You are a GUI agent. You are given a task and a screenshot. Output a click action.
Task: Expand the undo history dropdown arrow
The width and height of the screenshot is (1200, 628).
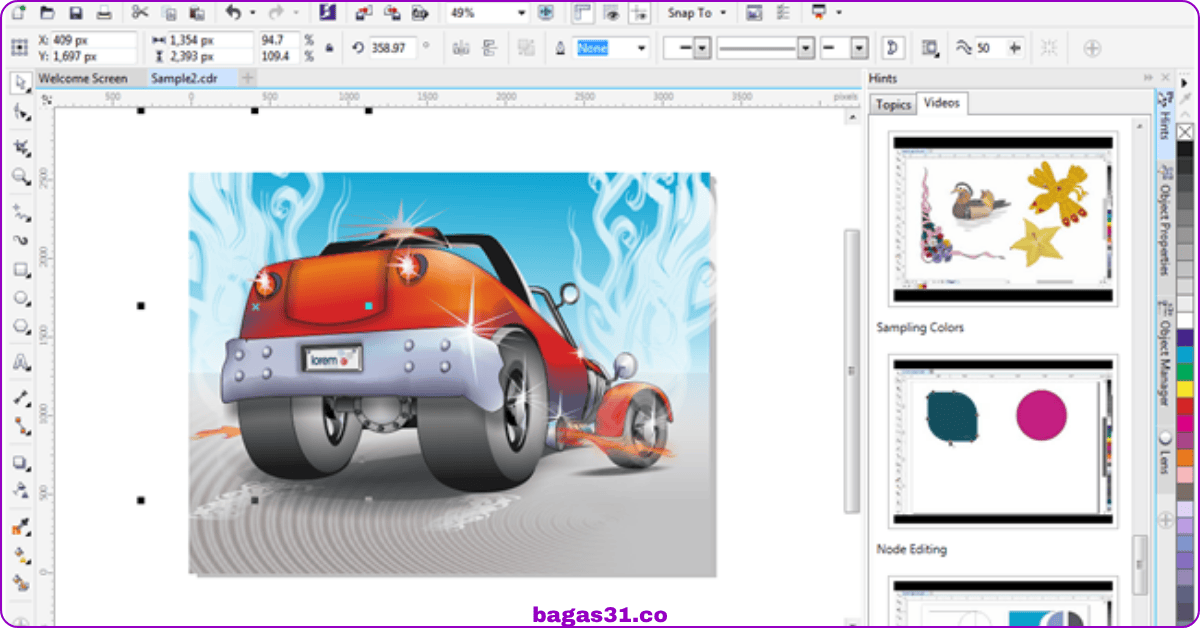pyautogui.click(x=252, y=13)
